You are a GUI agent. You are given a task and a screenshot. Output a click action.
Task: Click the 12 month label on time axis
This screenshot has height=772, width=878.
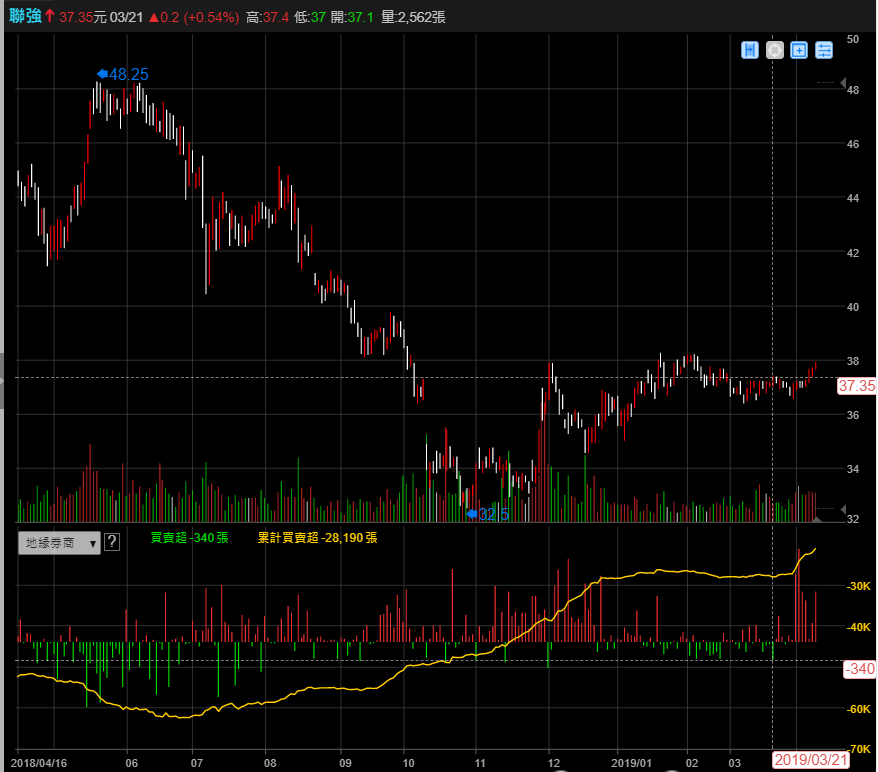pos(549,760)
